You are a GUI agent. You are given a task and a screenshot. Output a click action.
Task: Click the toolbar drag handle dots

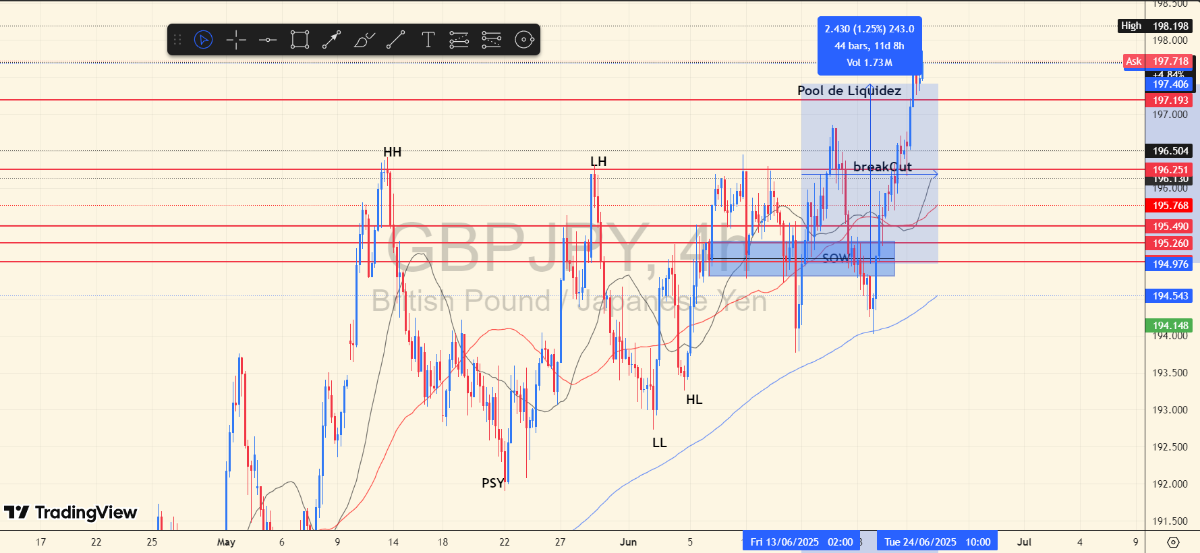click(x=178, y=40)
